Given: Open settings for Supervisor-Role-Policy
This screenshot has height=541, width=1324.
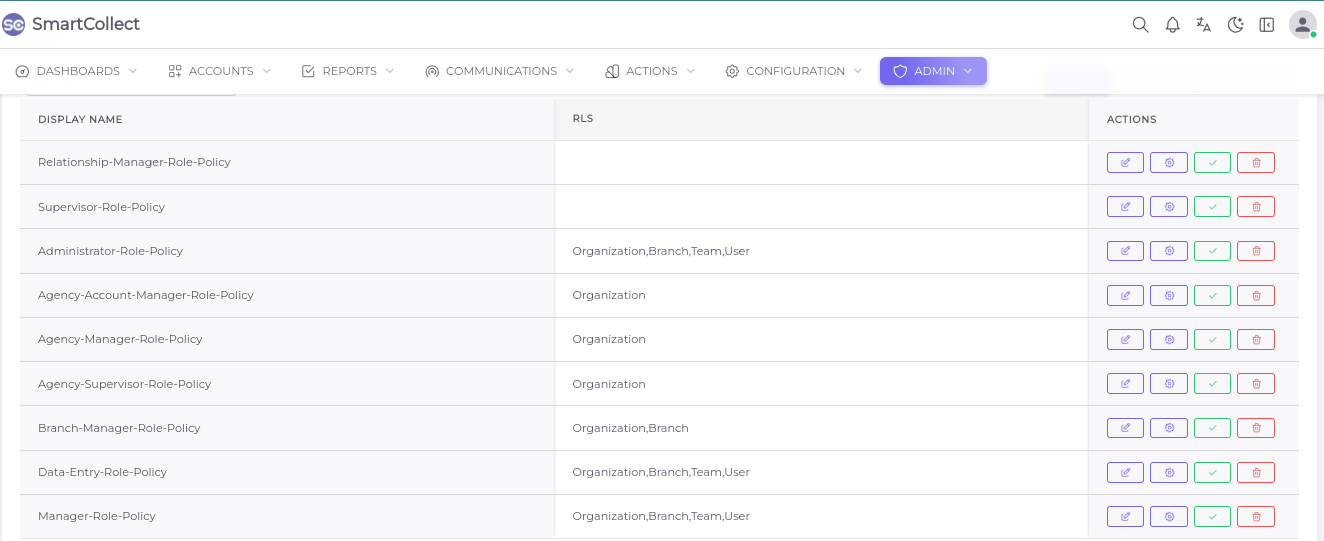Looking at the screenshot, I should tap(1168, 207).
